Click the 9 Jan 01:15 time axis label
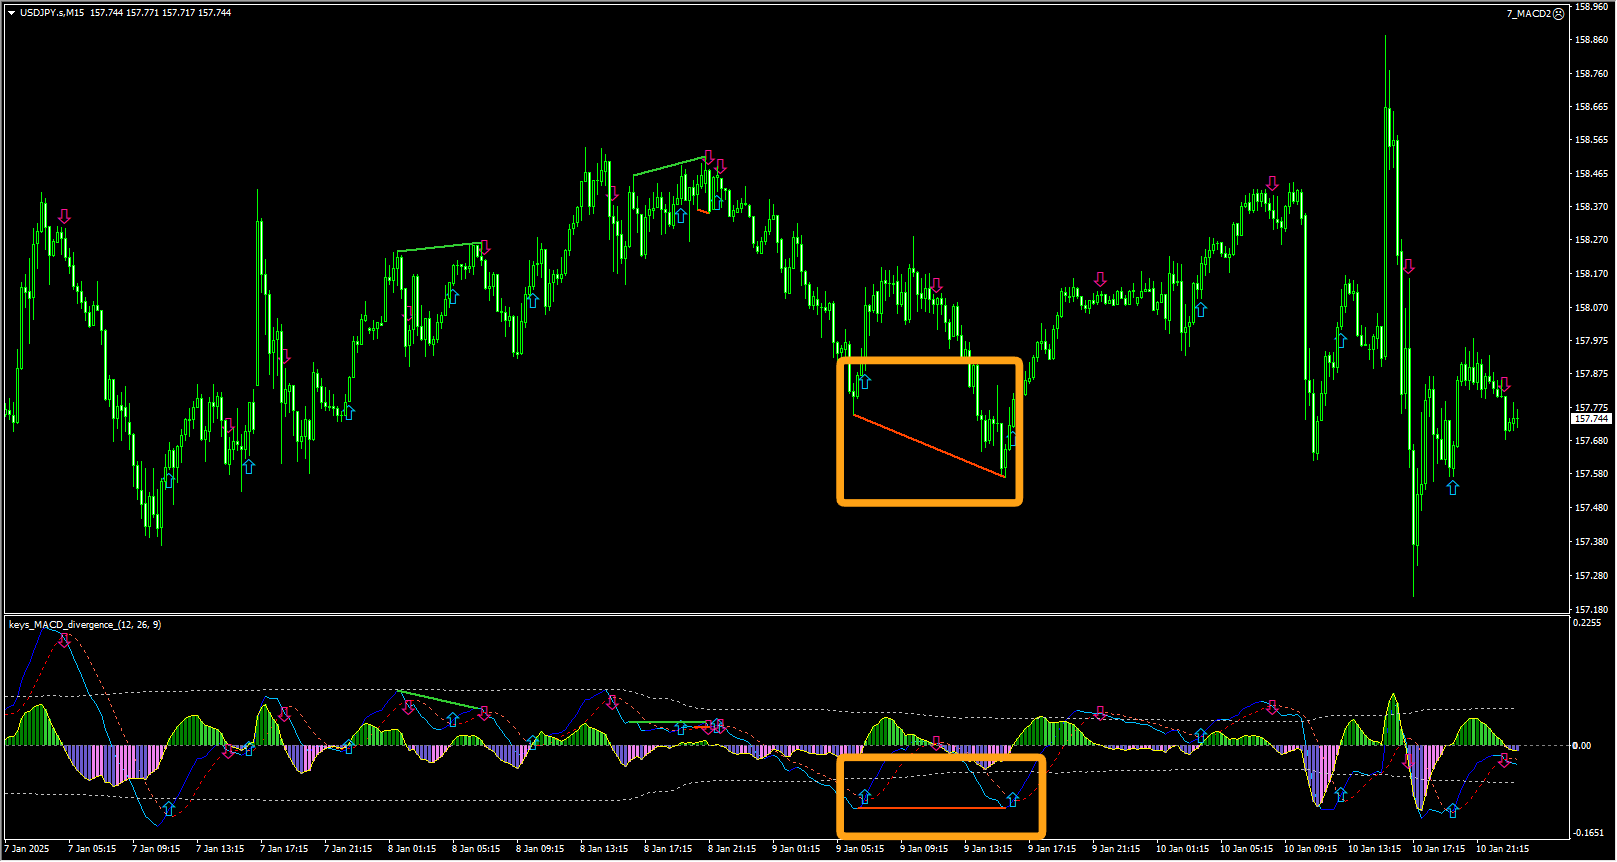 tap(796, 849)
